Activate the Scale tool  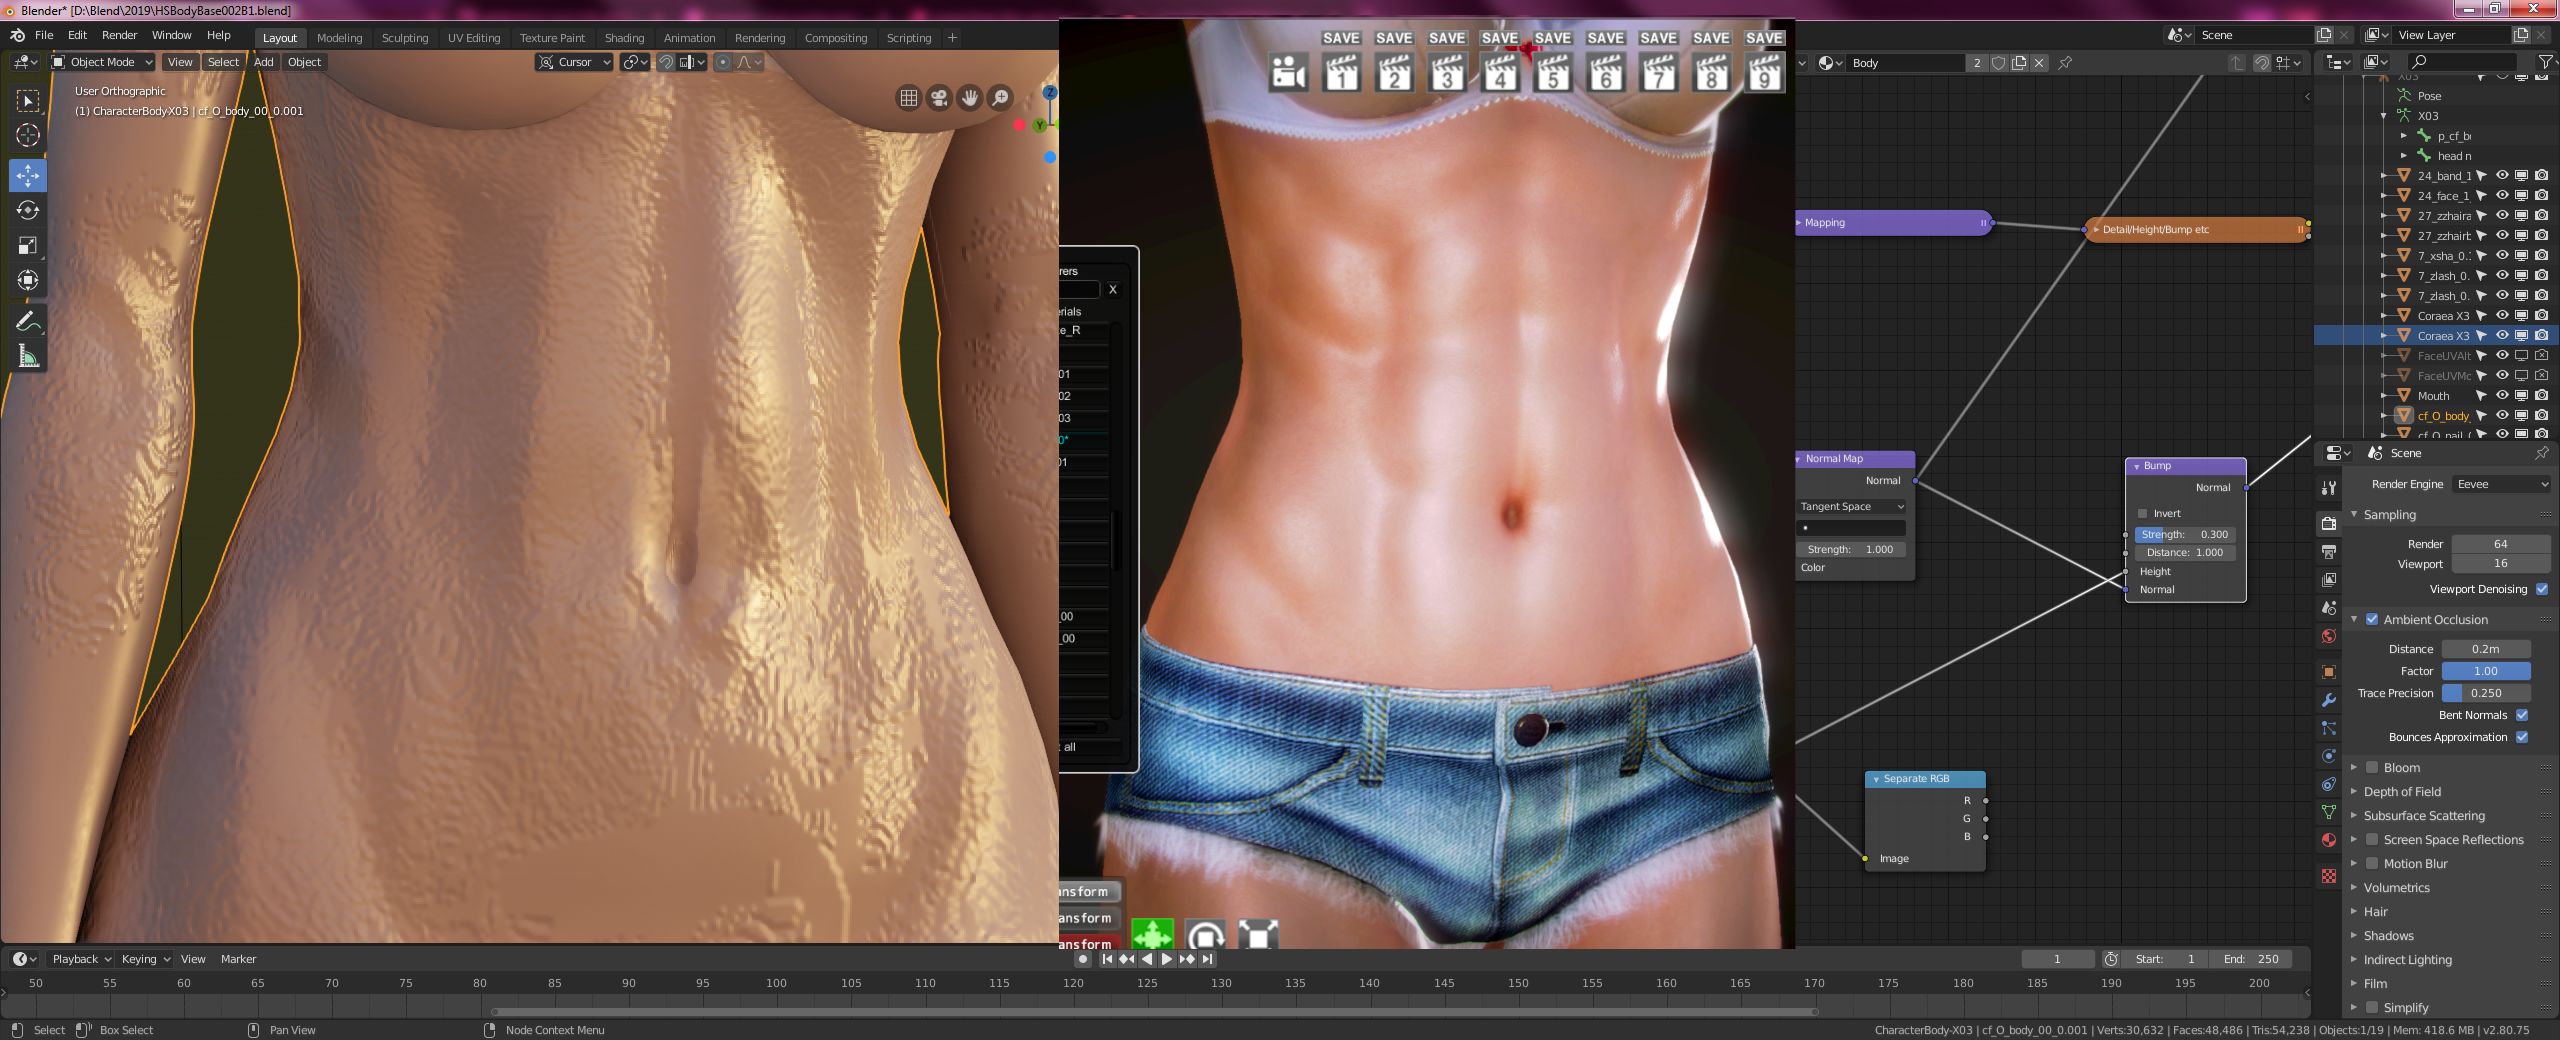click(x=28, y=245)
